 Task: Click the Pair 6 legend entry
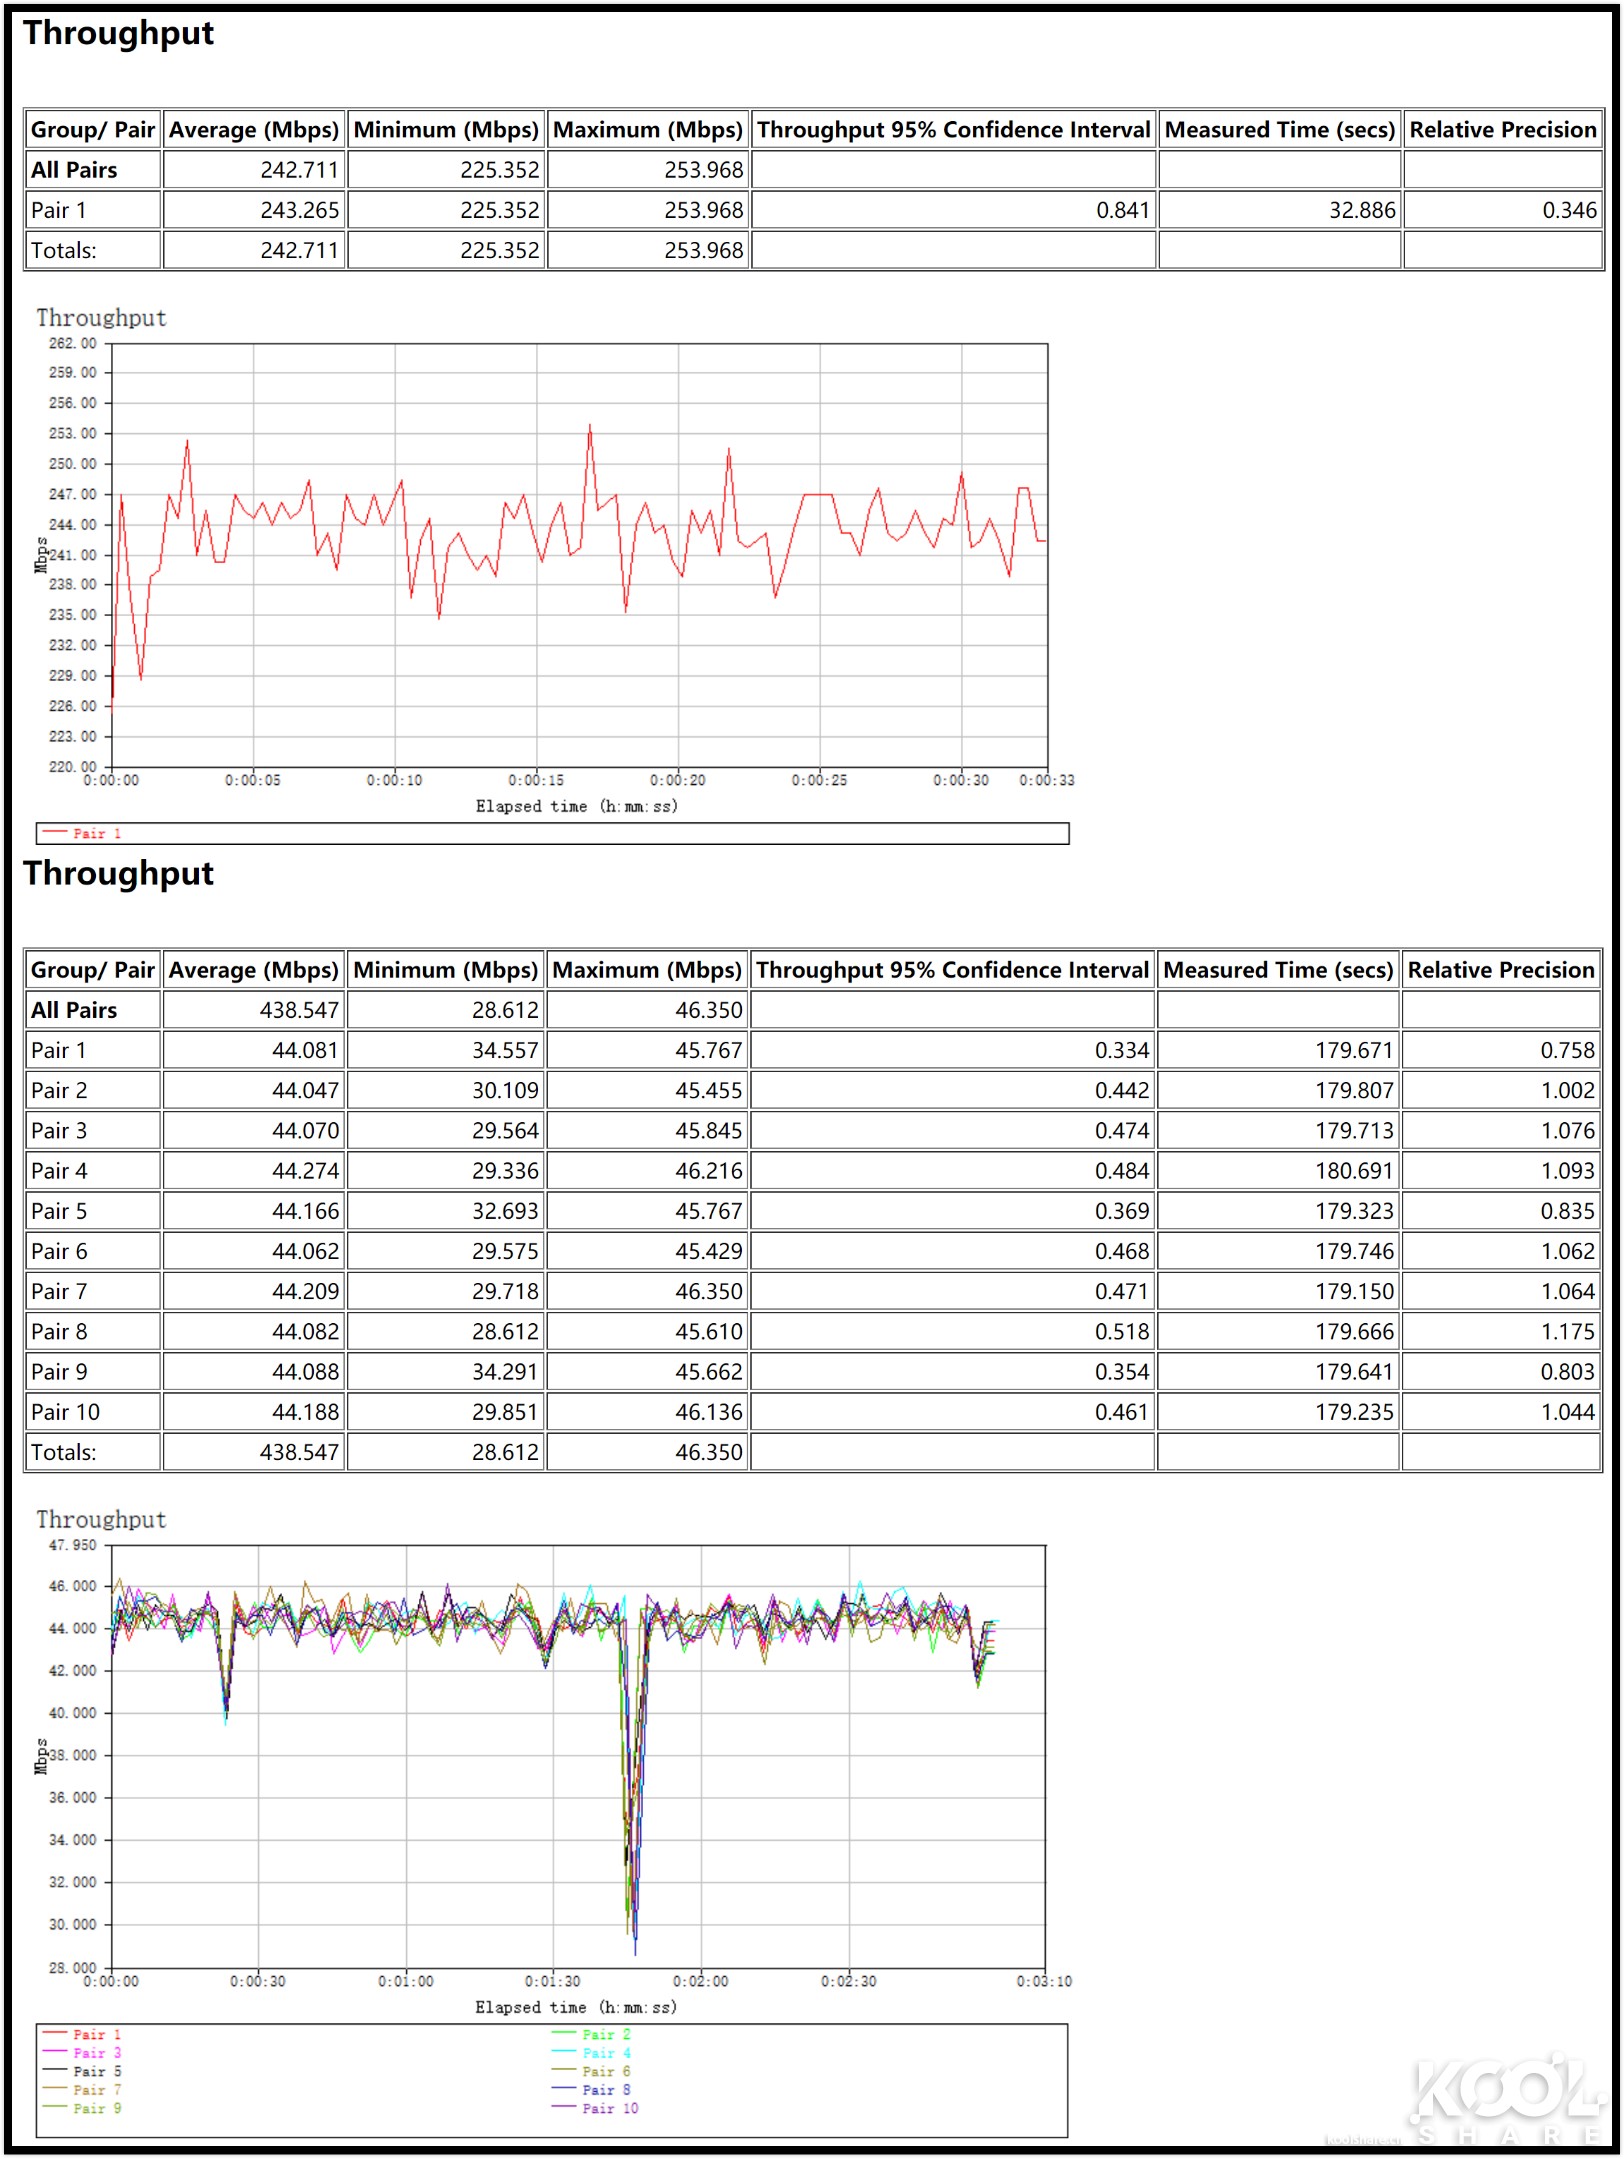(x=592, y=2072)
